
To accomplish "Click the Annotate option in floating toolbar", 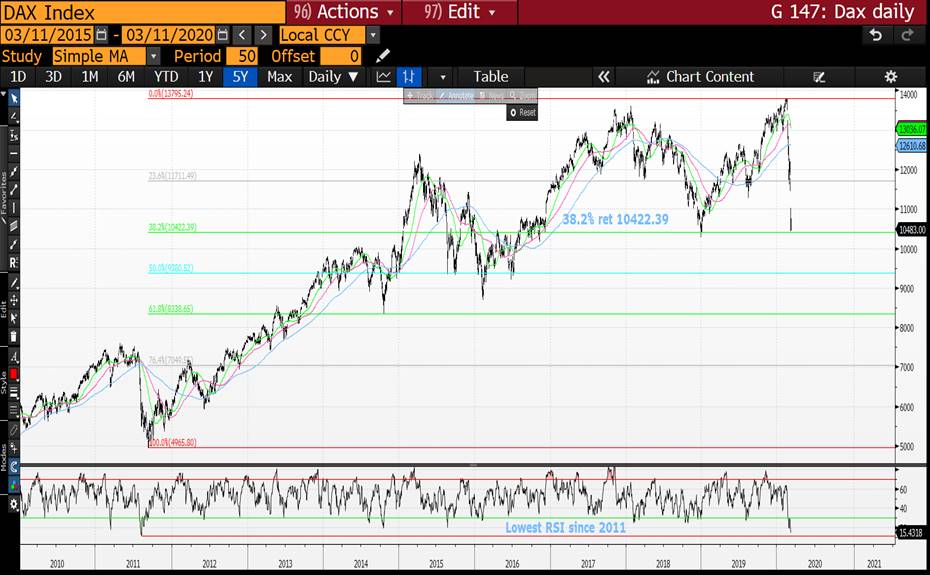I will (456, 96).
